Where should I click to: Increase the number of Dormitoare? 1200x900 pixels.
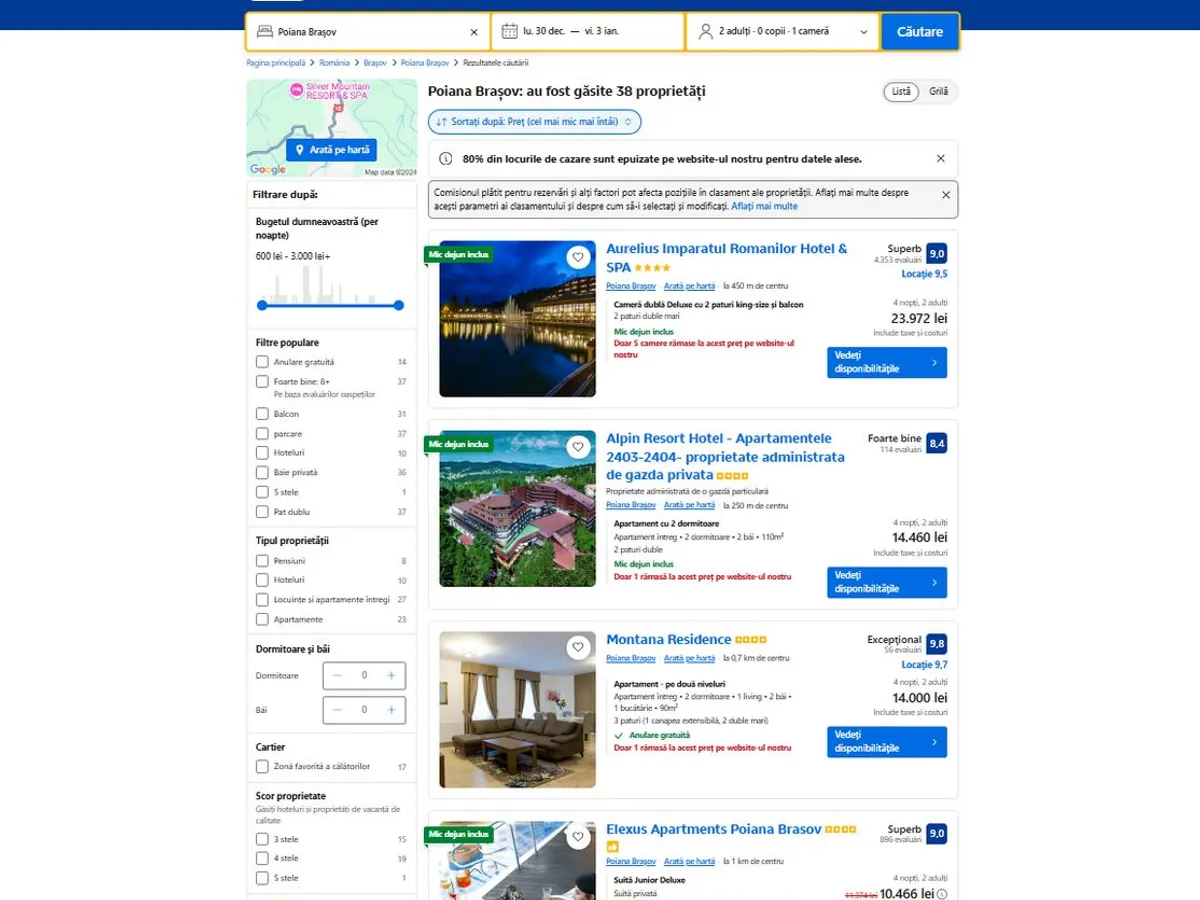[x=391, y=676]
